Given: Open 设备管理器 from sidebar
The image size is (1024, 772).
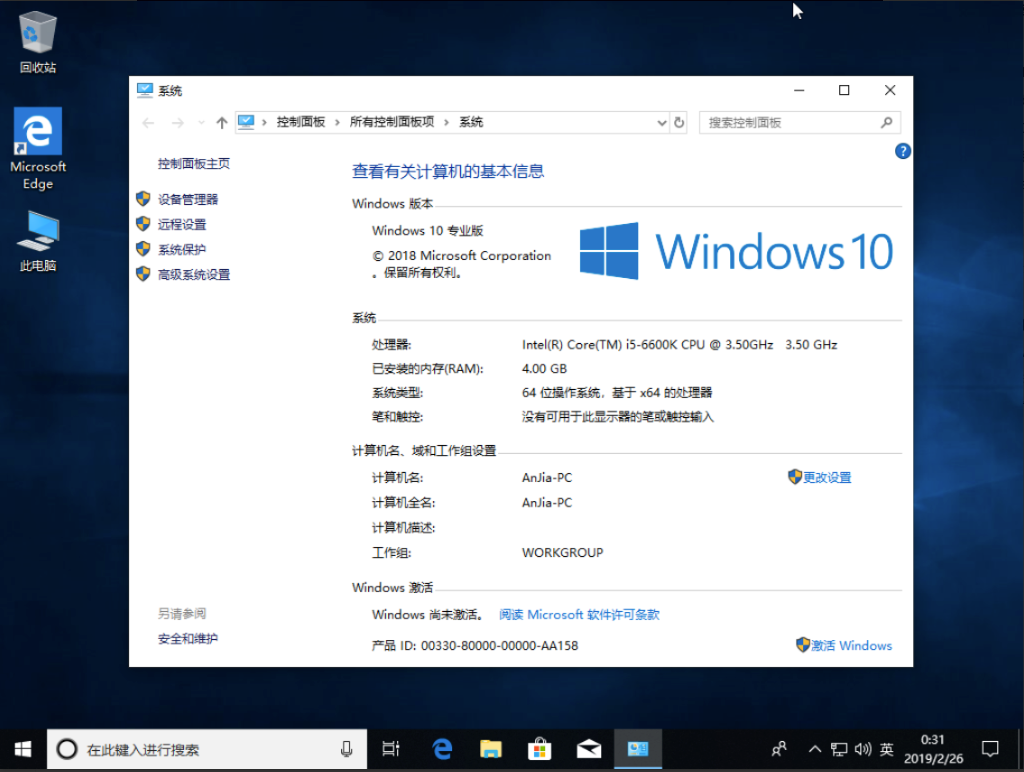Looking at the screenshot, I should [x=187, y=199].
